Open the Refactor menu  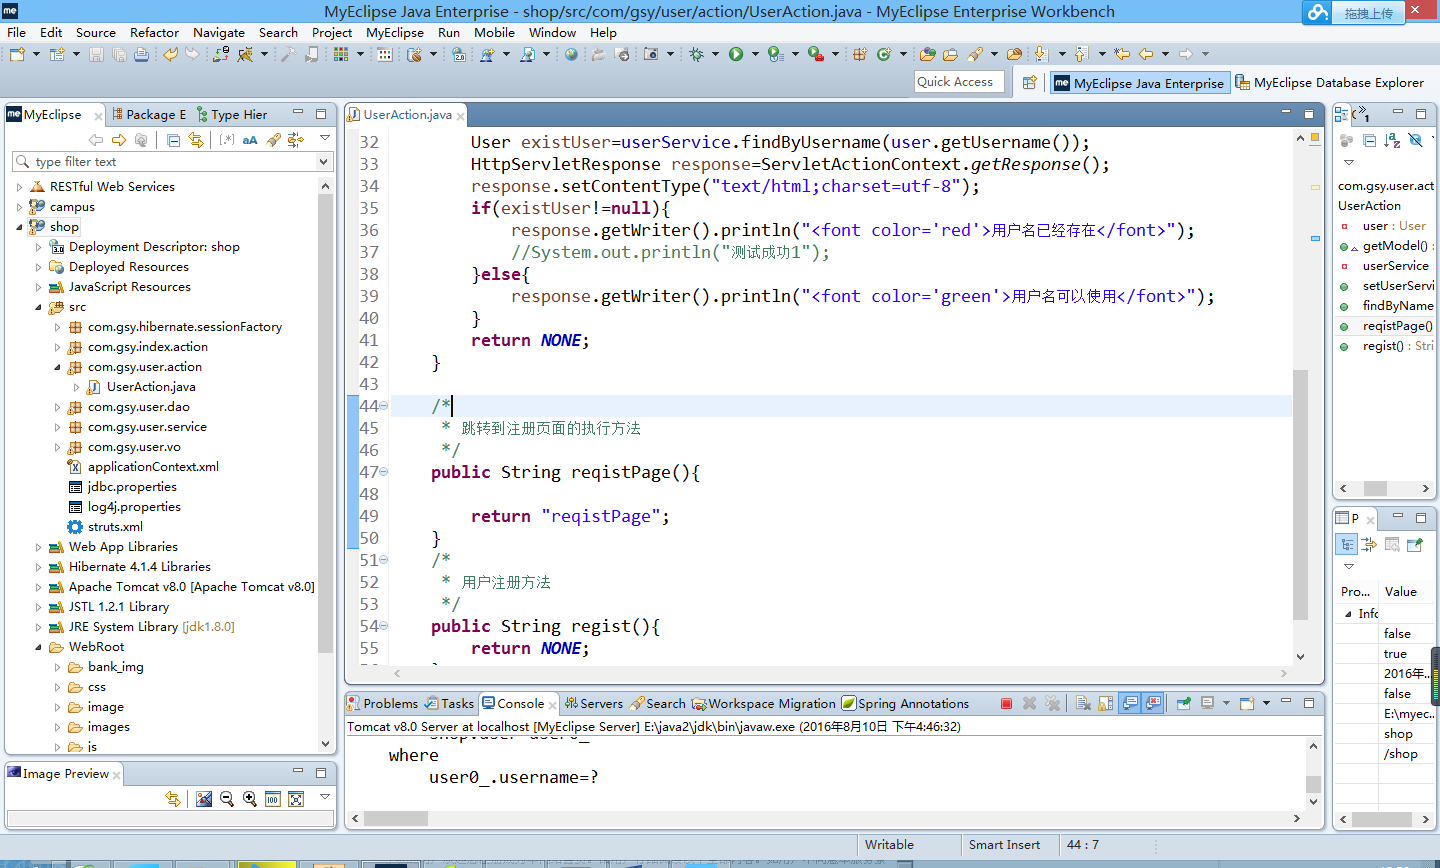[154, 32]
